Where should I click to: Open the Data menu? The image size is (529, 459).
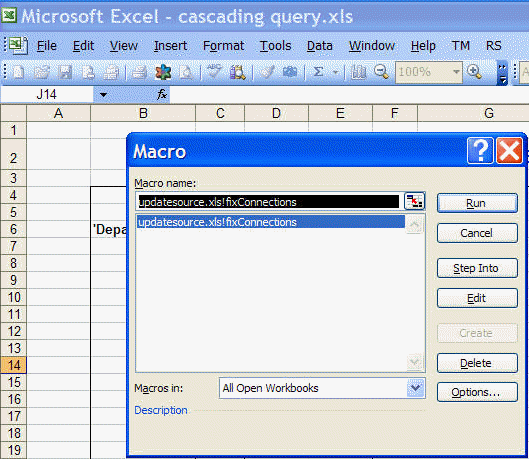click(319, 46)
